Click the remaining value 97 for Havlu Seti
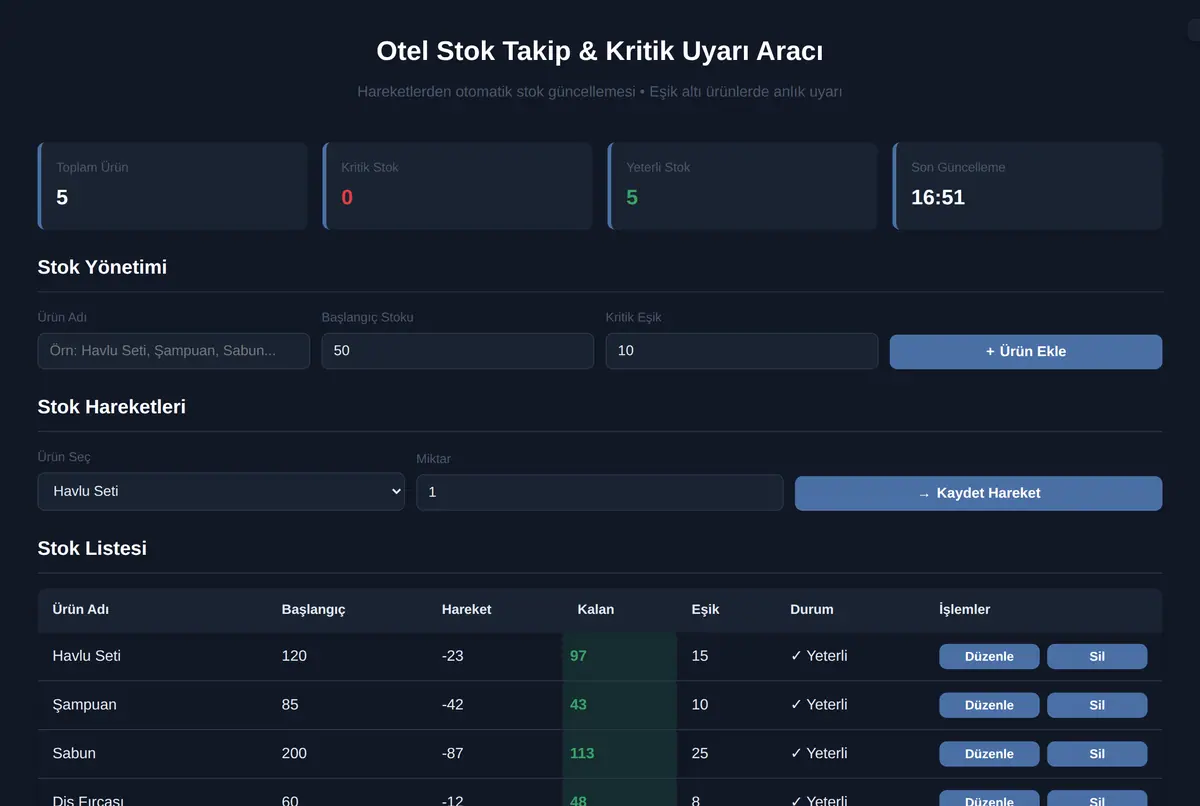This screenshot has height=806, width=1200. (x=578, y=656)
